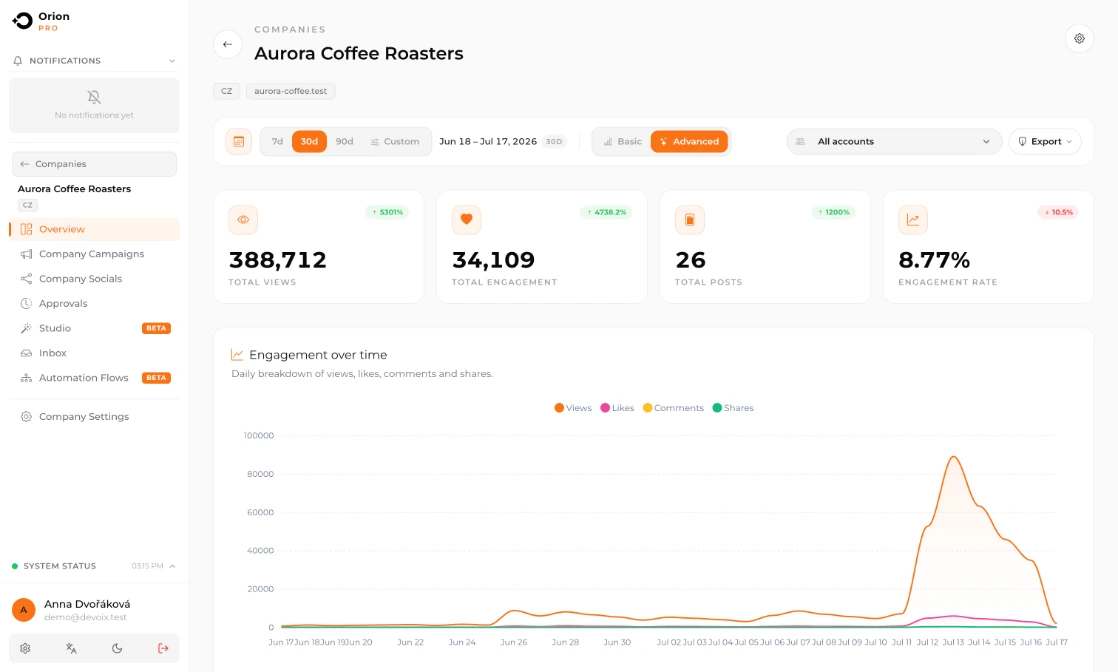1118x672 pixels.
Task: Toggle the Shares series in chart legend
Action: [733, 408]
